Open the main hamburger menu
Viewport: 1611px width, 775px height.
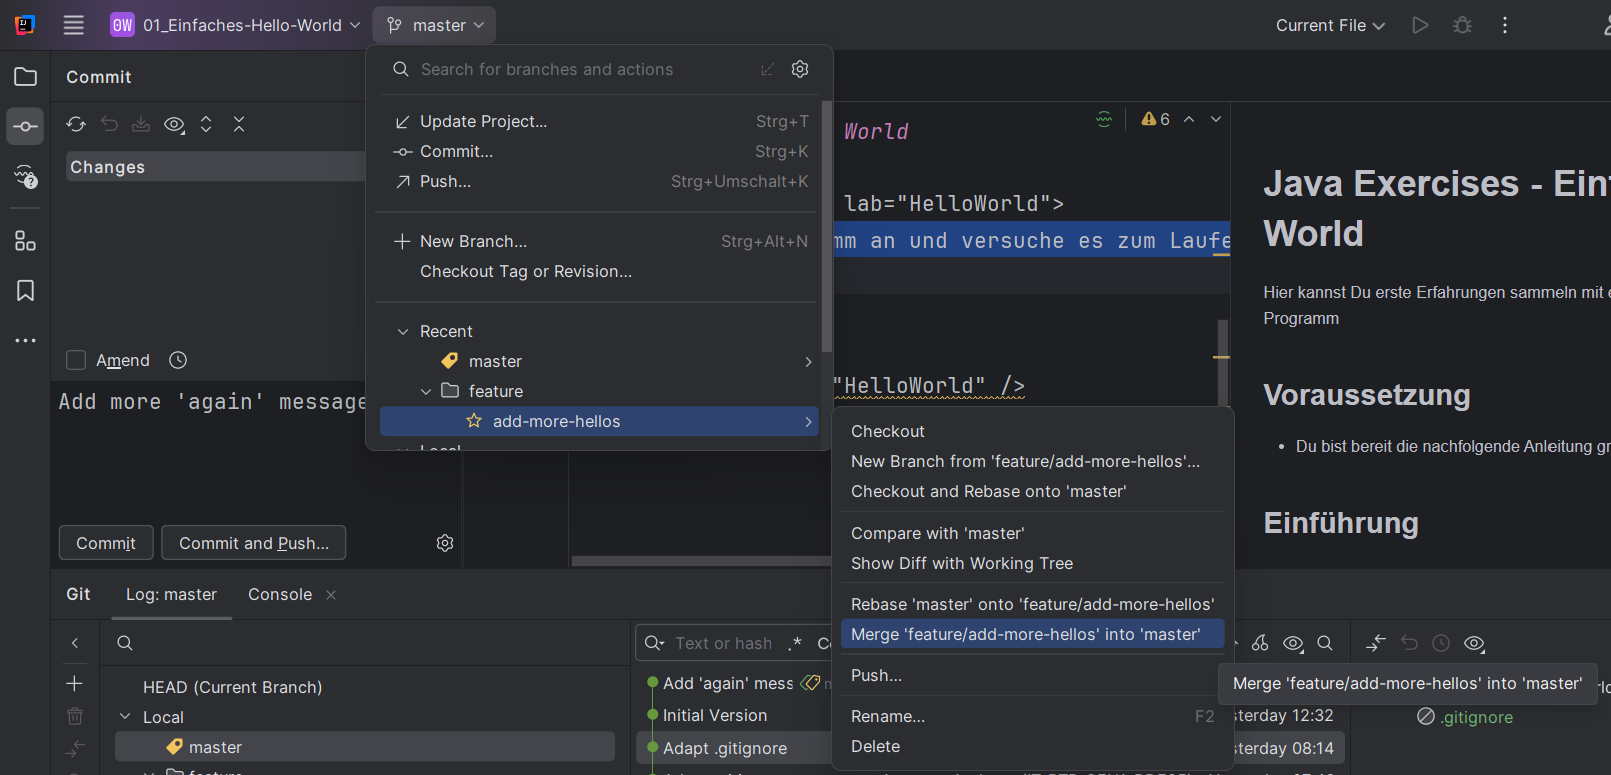74,25
